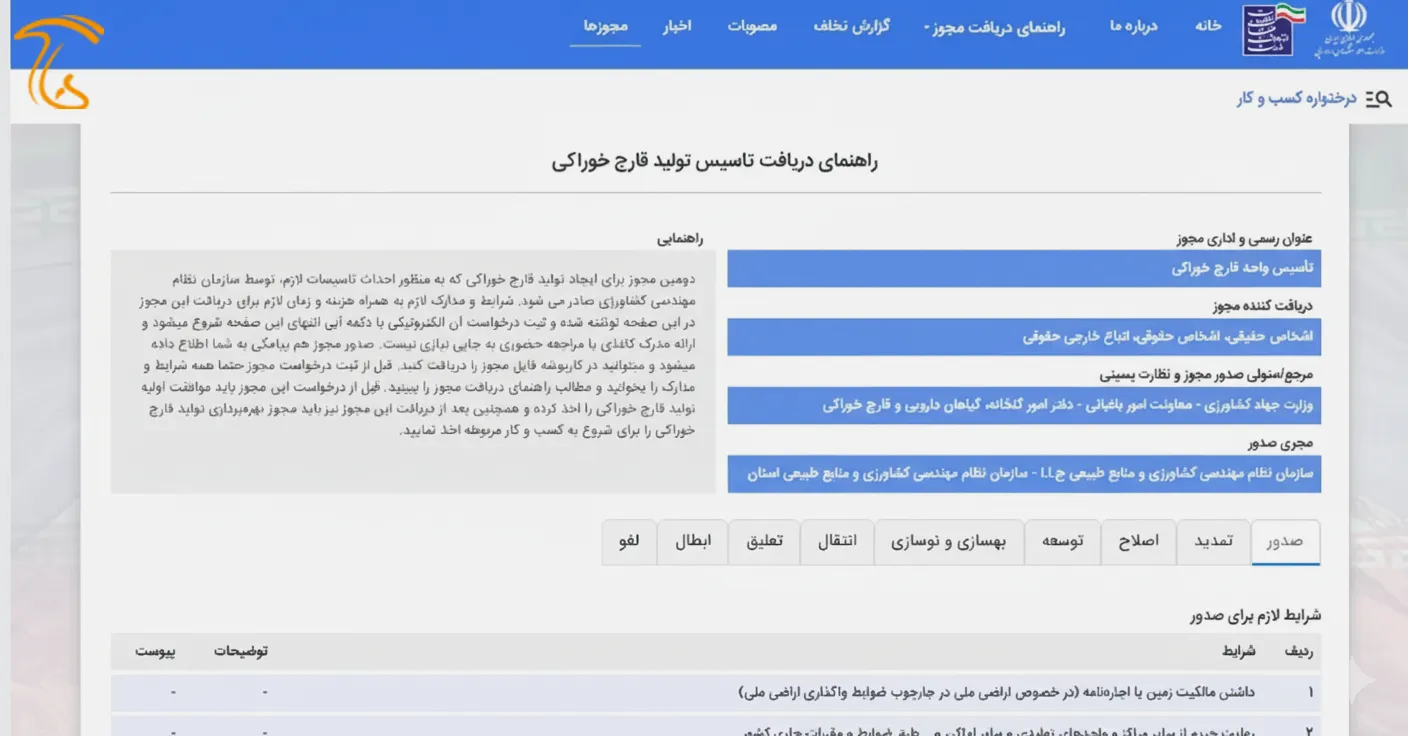Image resolution: width=1408 pixels, height=736 pixels.
Task: Click the search icon near درختواره کسب و کار
Action: (x=1380, y=98)
